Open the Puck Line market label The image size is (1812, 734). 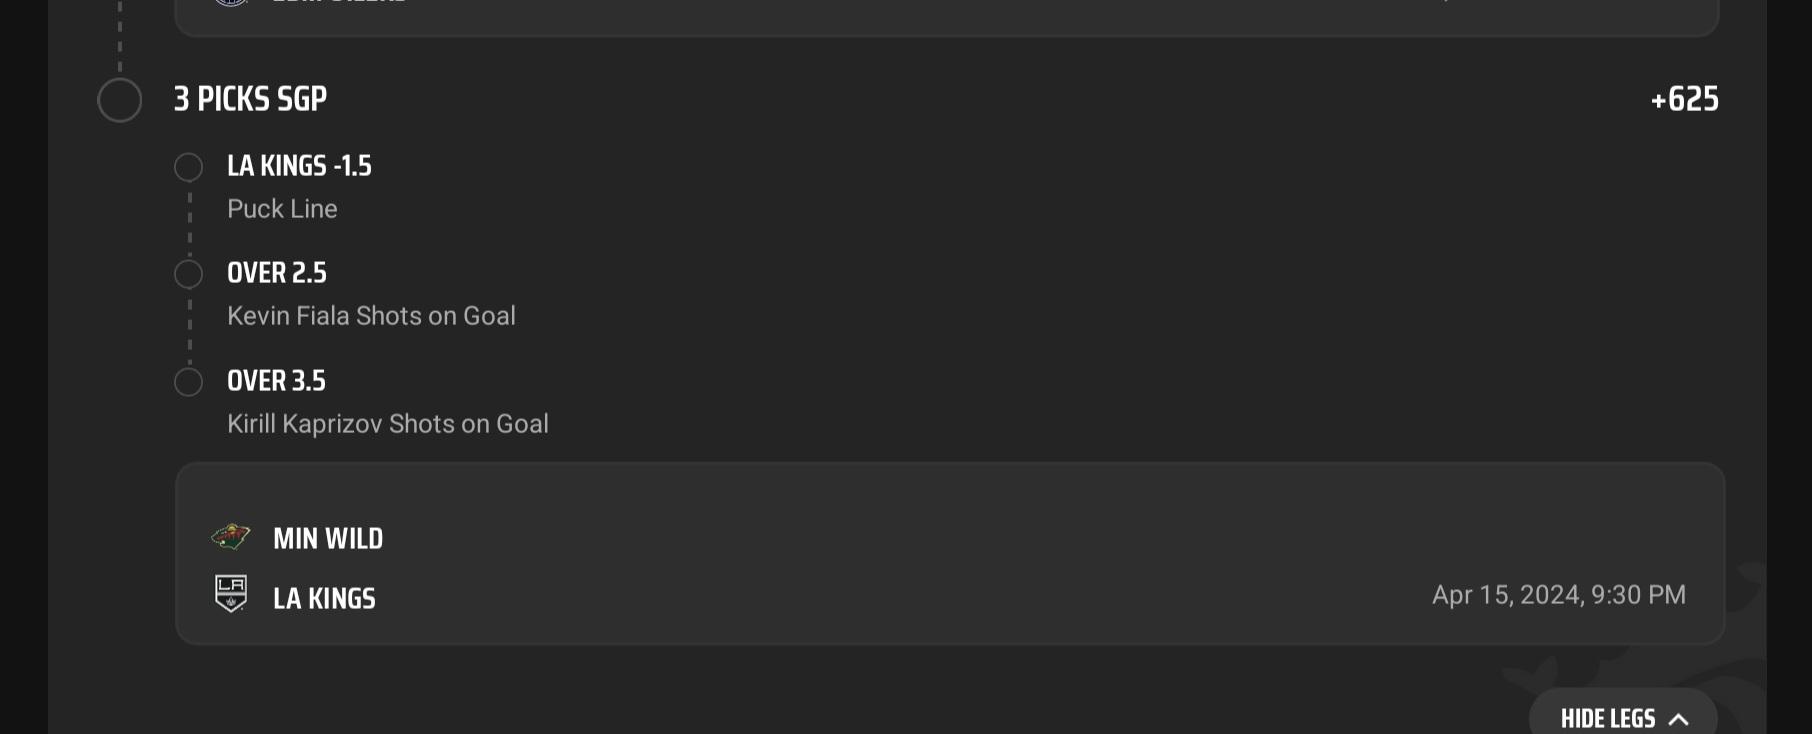coord(282,209)
